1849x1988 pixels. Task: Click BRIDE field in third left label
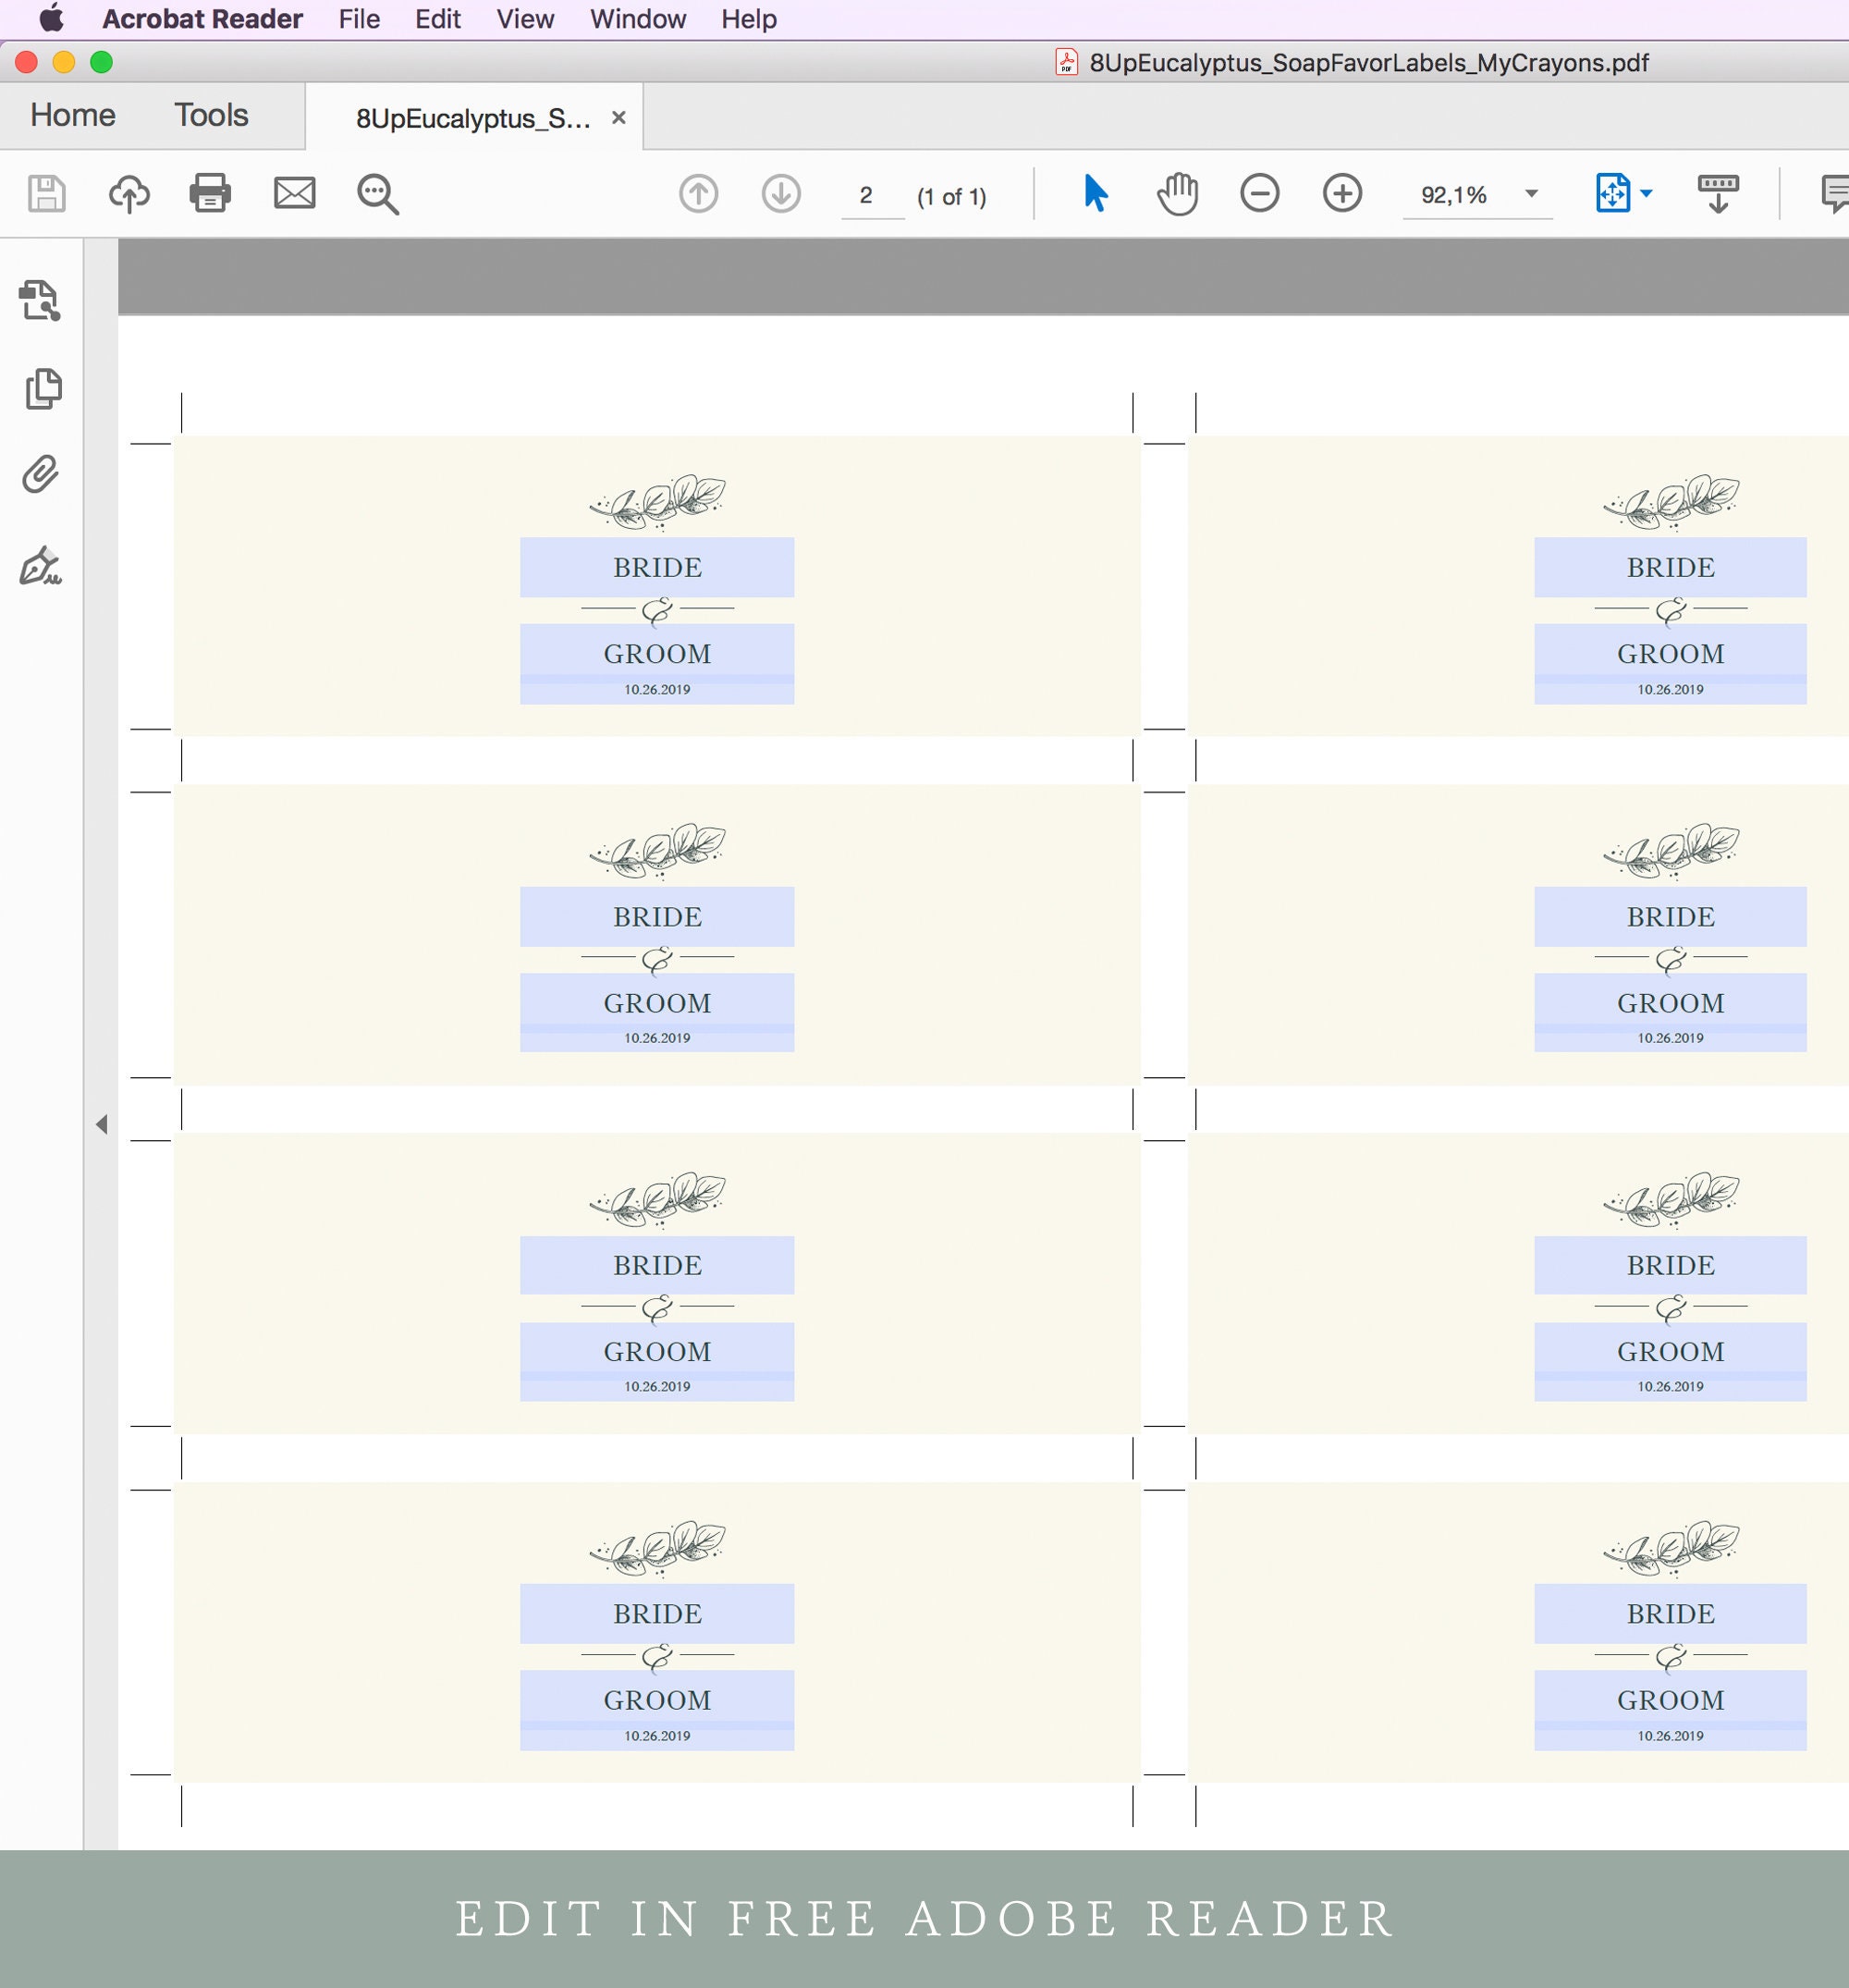pyautogui.click(x=657, y=1265)
